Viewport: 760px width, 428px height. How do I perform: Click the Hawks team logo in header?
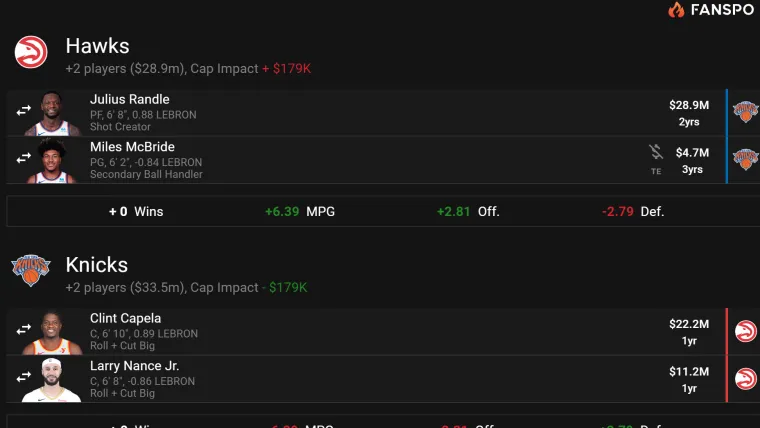(31, 52)
